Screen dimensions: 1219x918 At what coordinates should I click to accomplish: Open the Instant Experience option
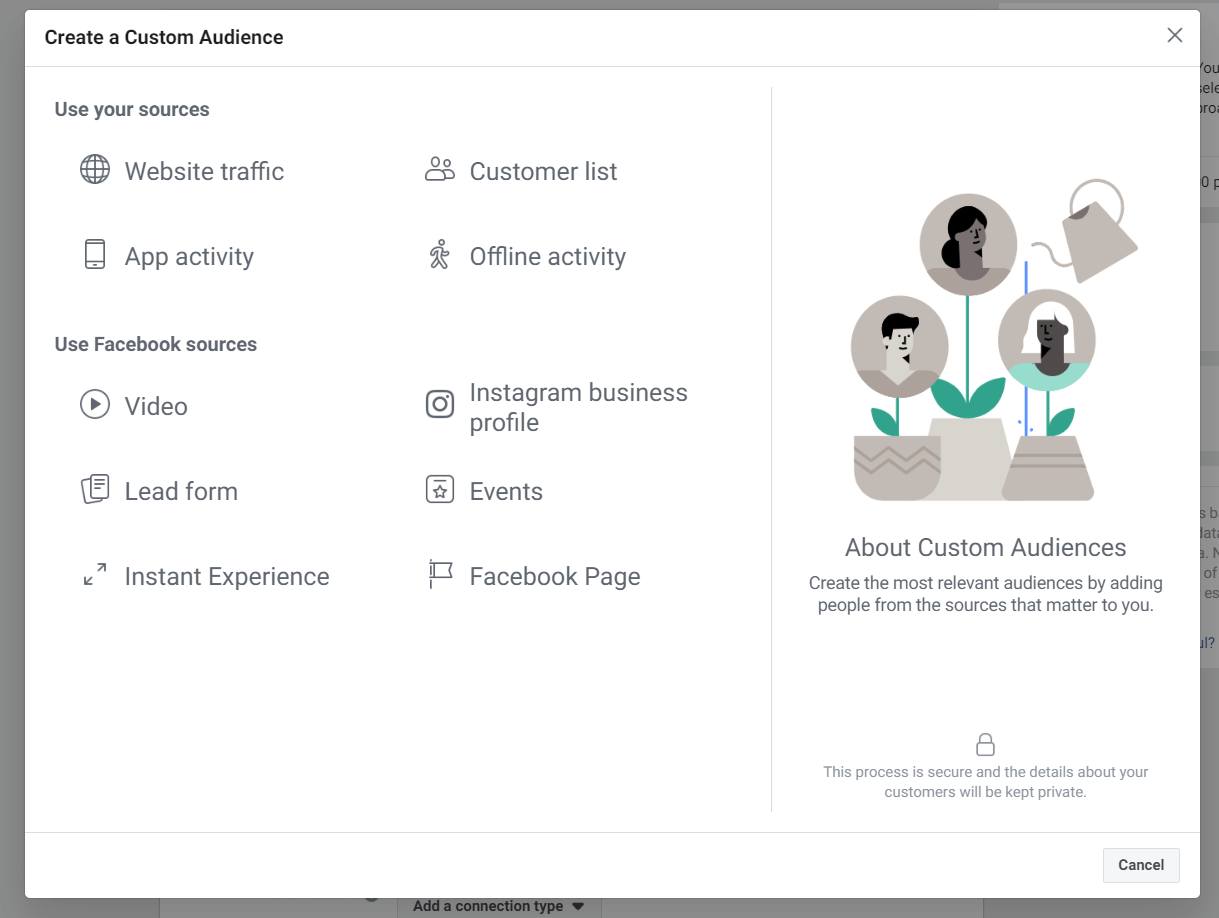[227, 576]
